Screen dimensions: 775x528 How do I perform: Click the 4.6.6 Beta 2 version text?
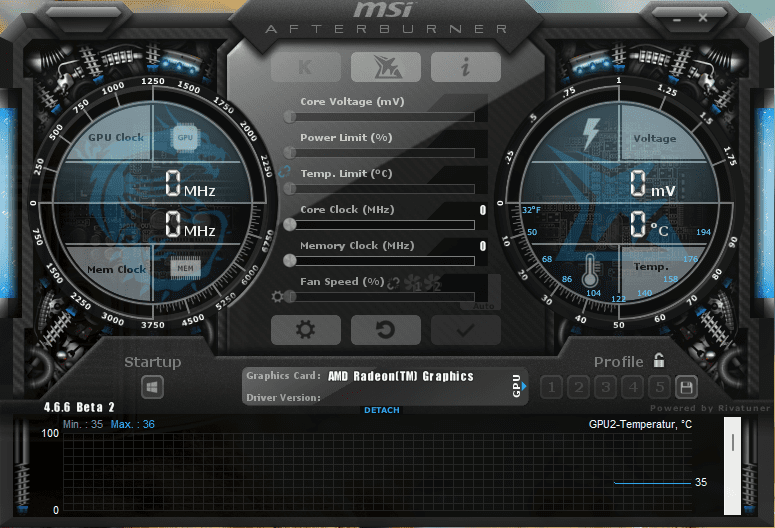click(x=79, y=407)
